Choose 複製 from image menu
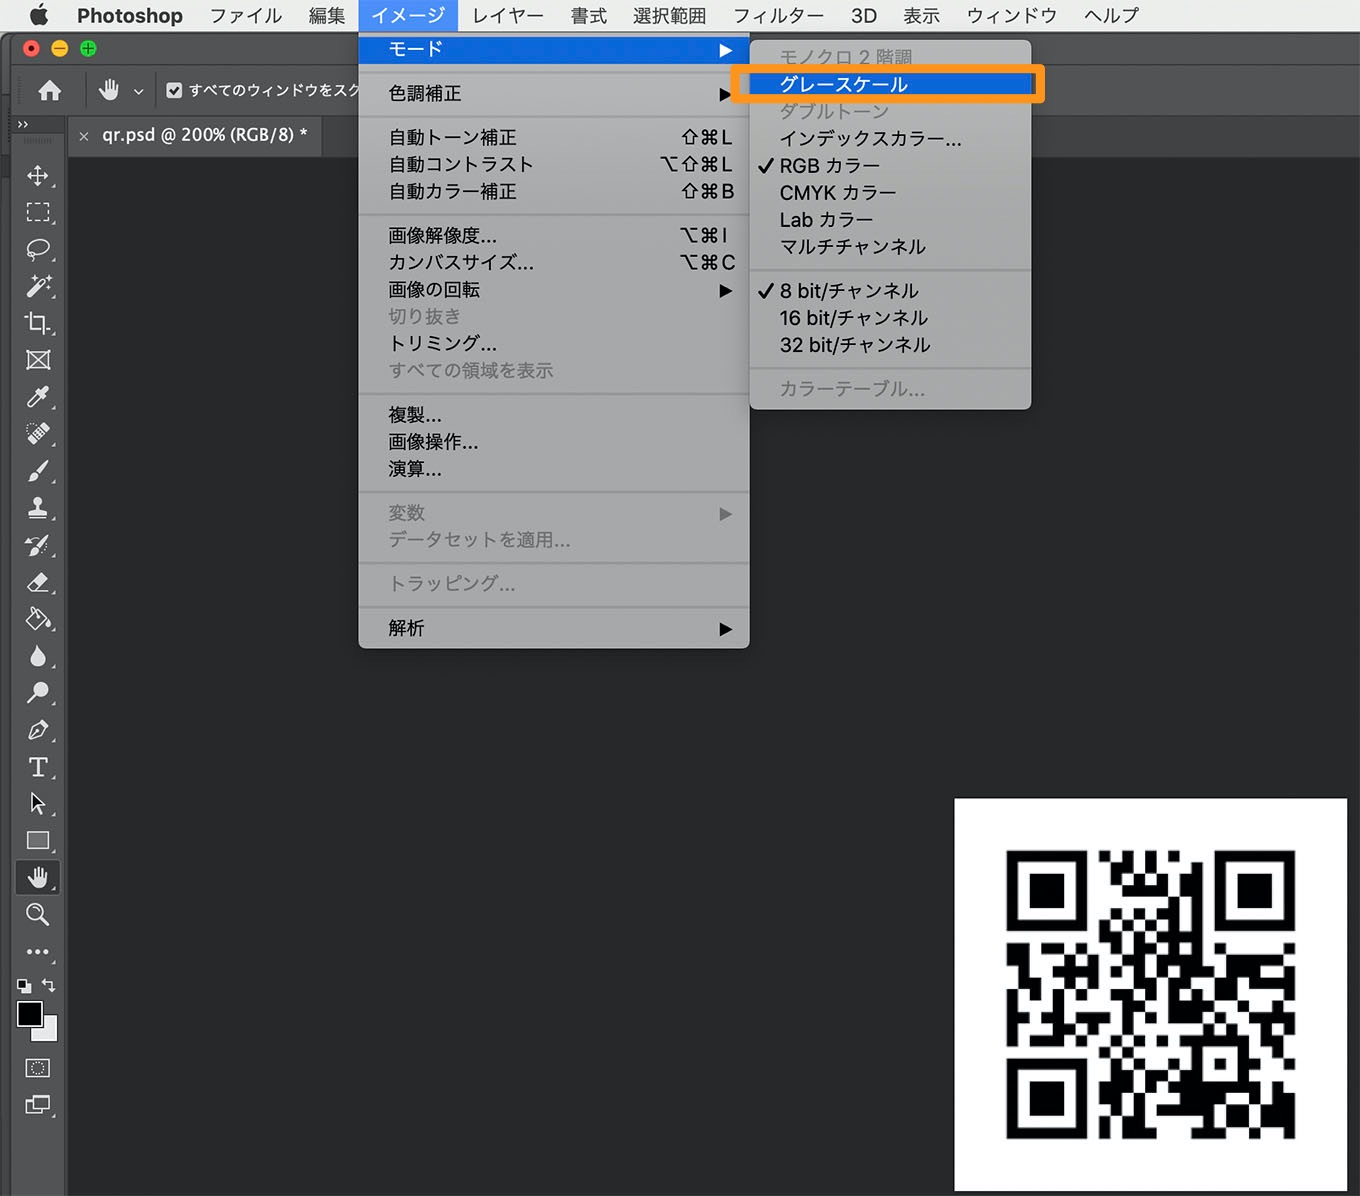Viewport: 1360px width, 1196px height. tap(554, 415)
